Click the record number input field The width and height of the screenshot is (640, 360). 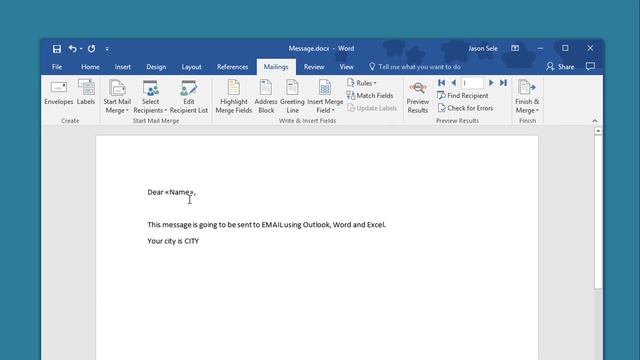(x=472, y=83)
